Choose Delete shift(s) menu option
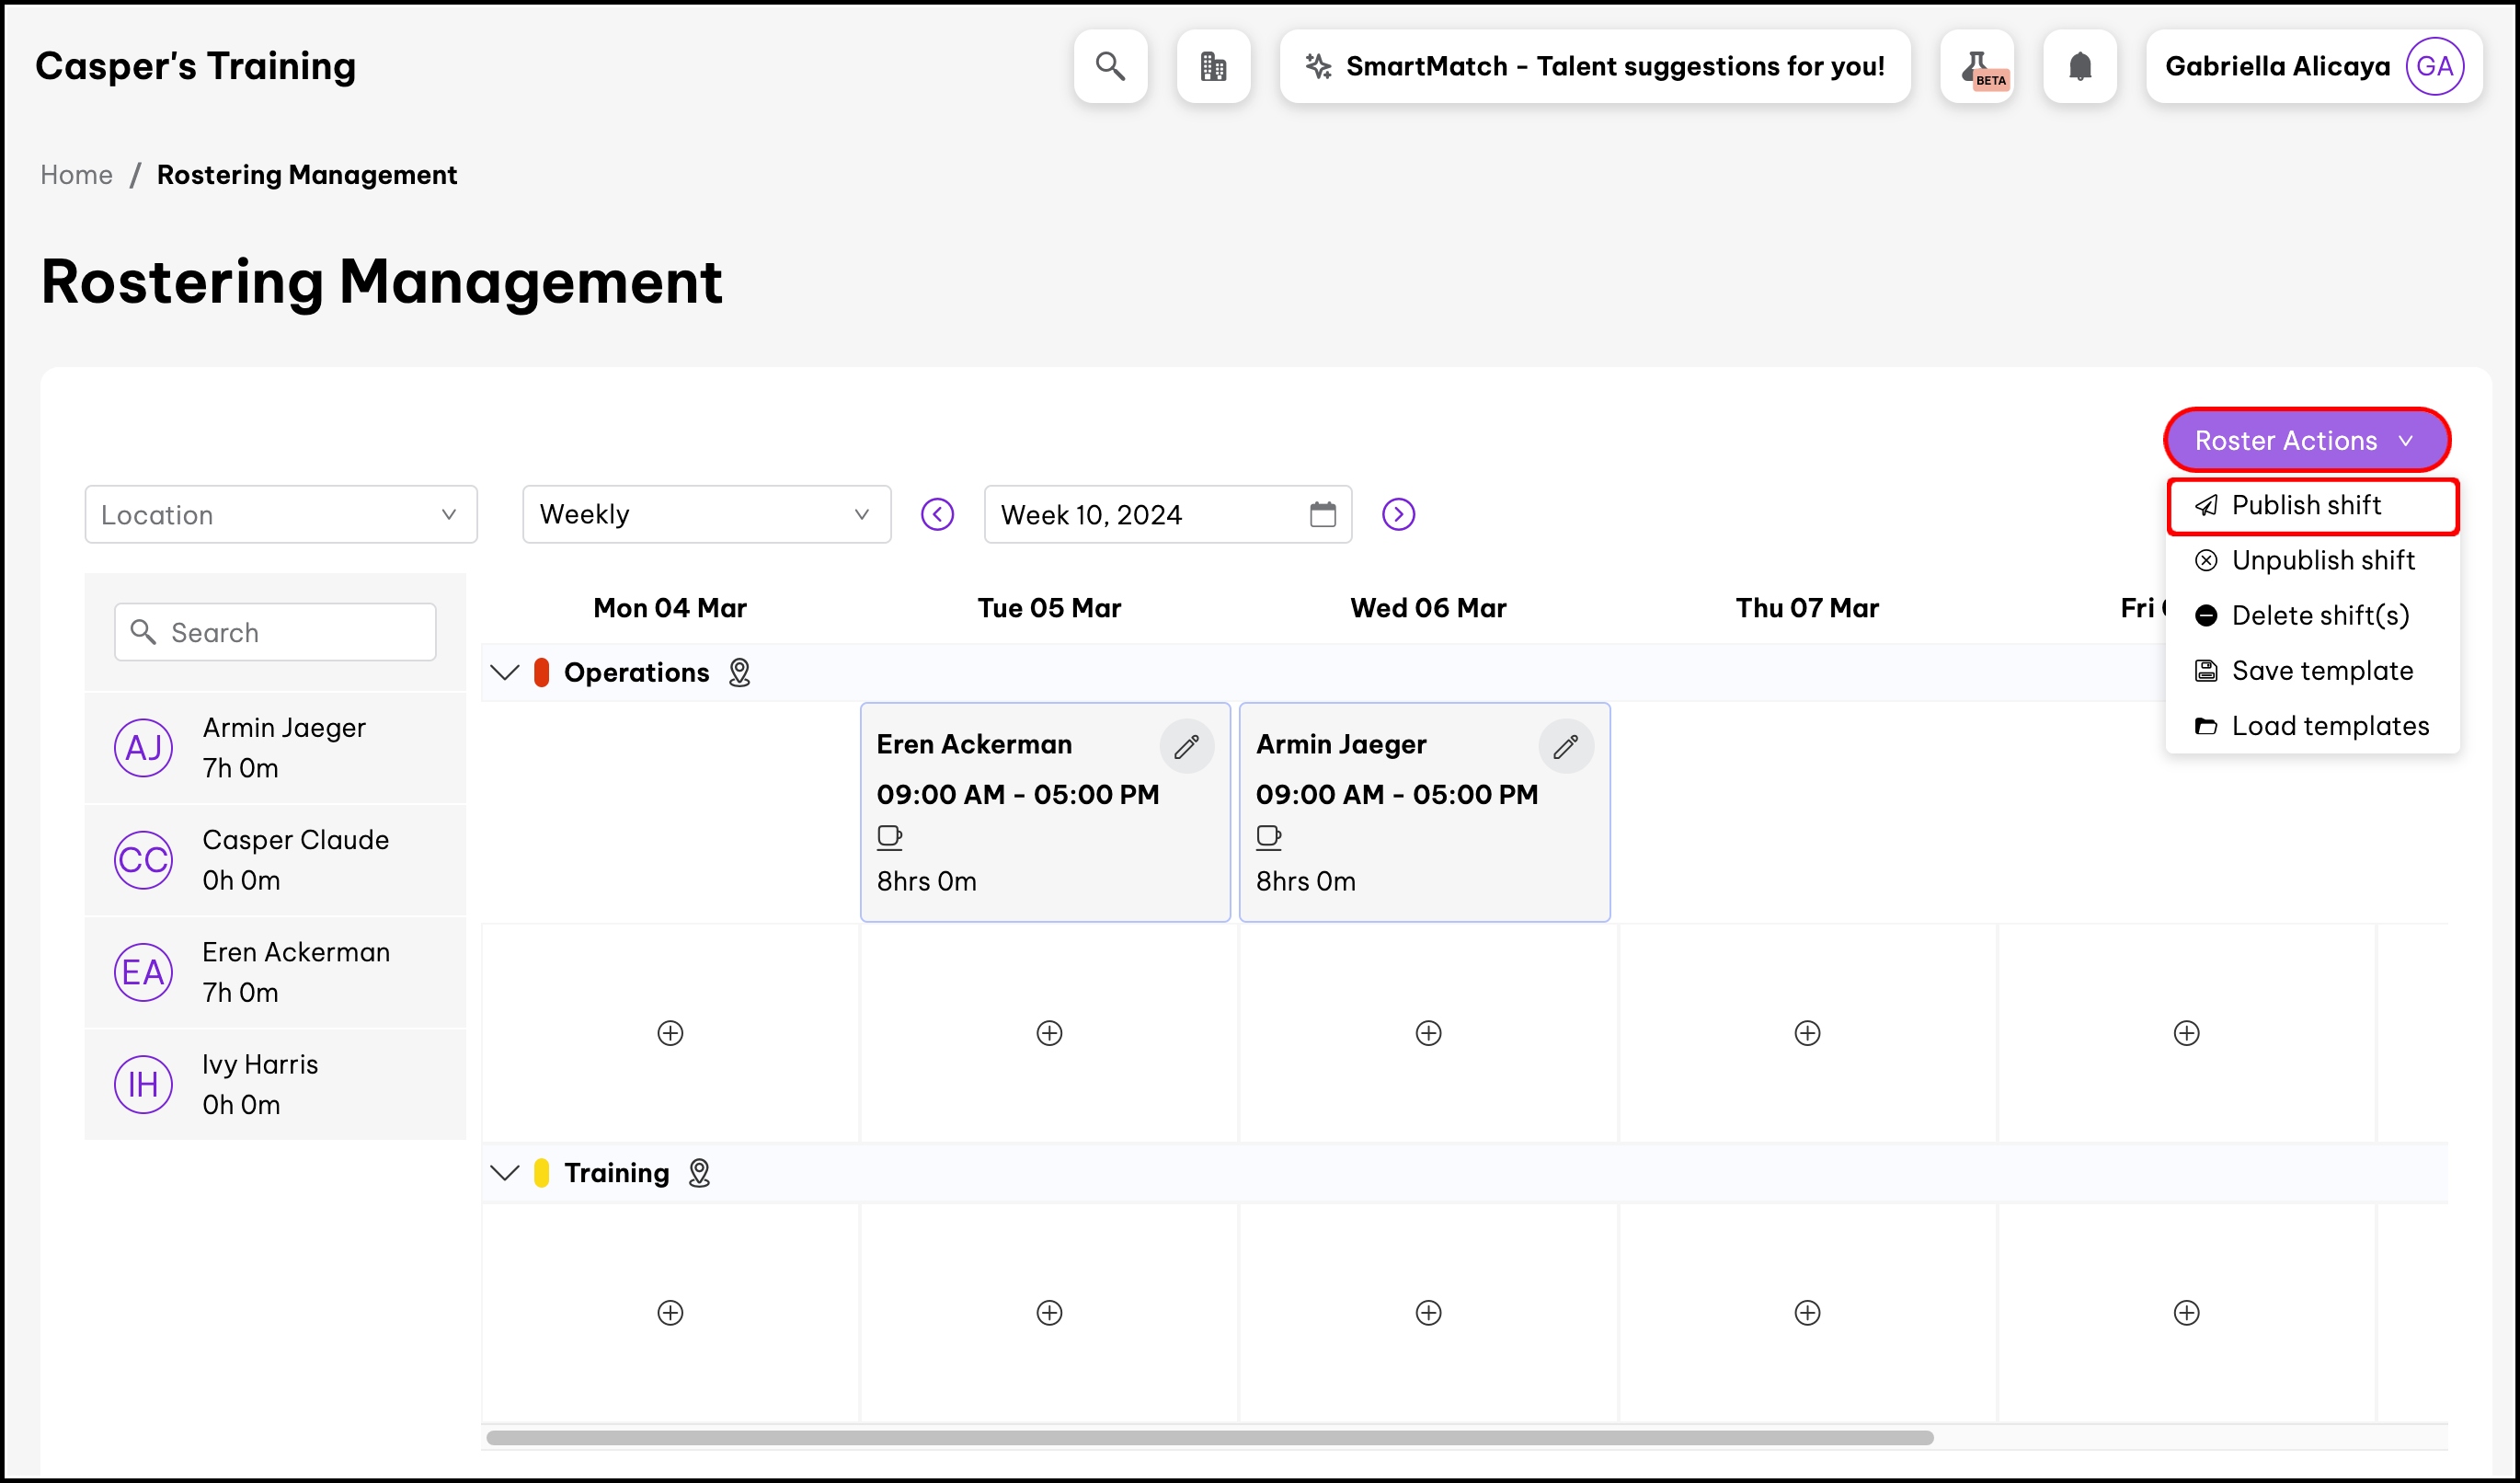Image resolution: width=2520 pixels, height=1483 pixels. click(2320, 616)
